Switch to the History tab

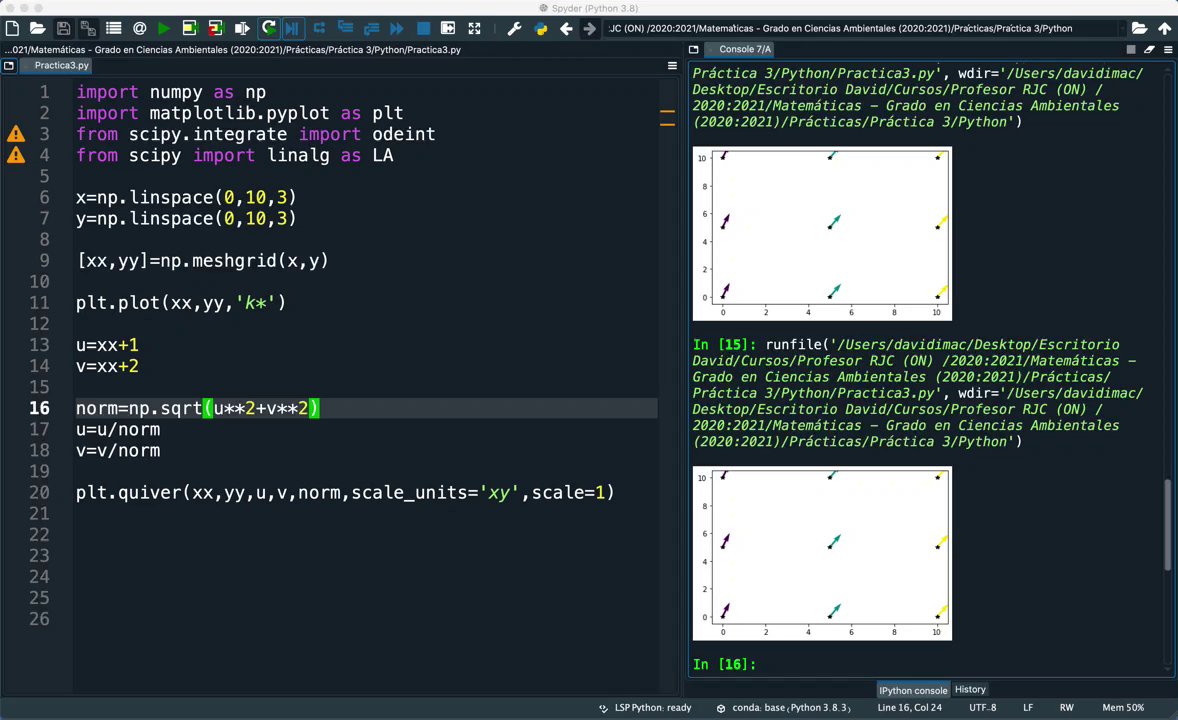click(x=970, y=689)
